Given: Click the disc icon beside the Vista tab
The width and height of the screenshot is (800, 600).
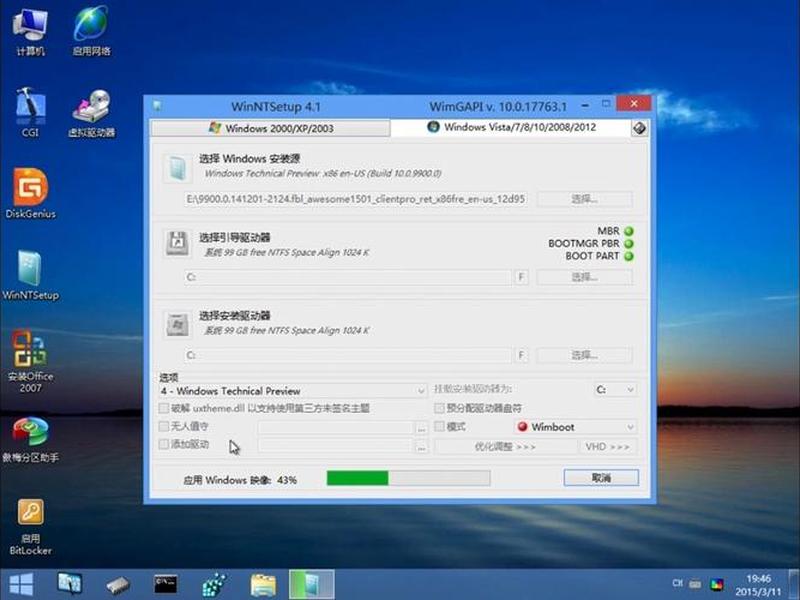Looking at the screenshot, I should [x=639, y=128].
